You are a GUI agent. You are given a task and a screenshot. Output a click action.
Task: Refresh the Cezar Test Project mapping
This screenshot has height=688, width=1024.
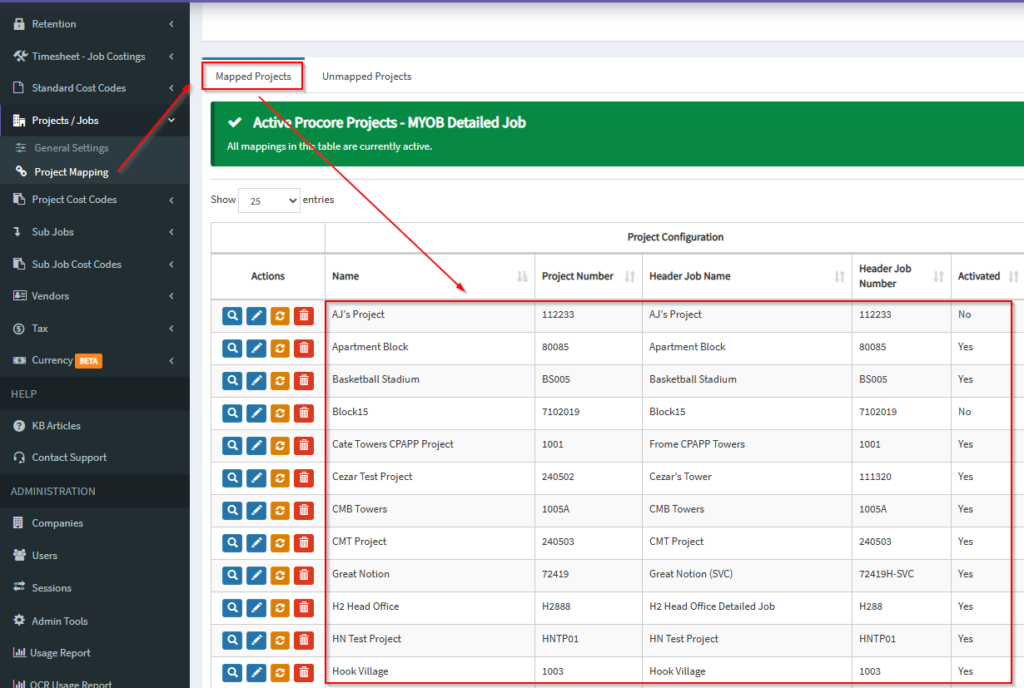pos(280,478)
